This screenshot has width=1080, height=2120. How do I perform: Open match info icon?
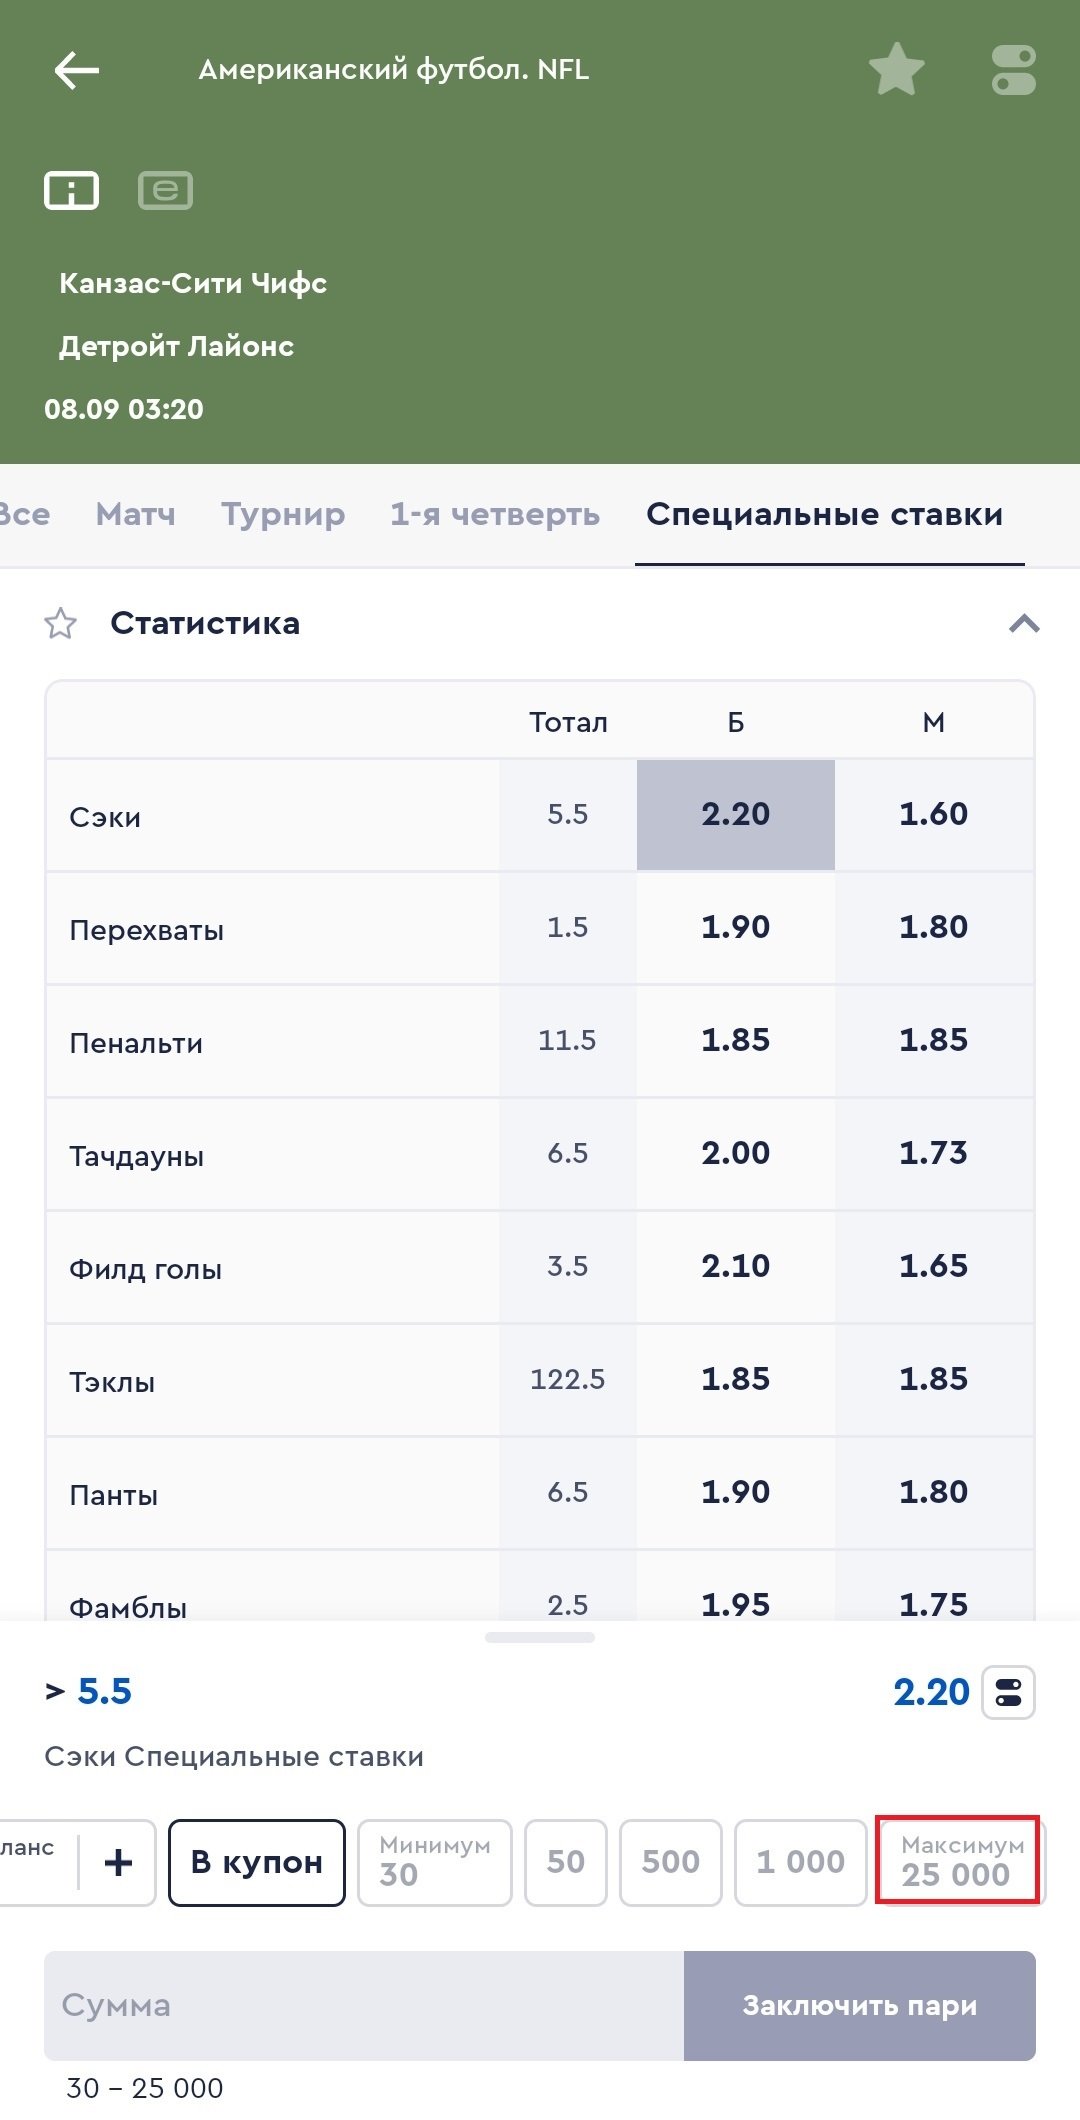[71, 190]
